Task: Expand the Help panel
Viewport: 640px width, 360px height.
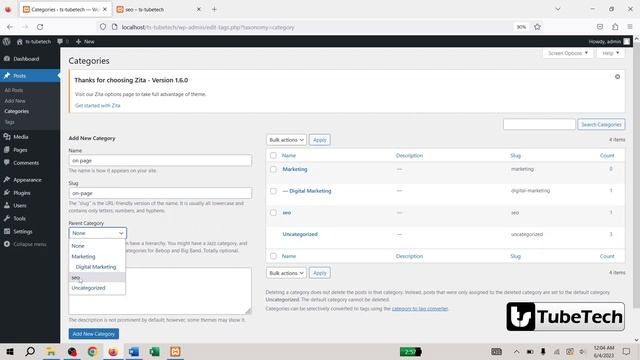Action: [x=611, y=53]
